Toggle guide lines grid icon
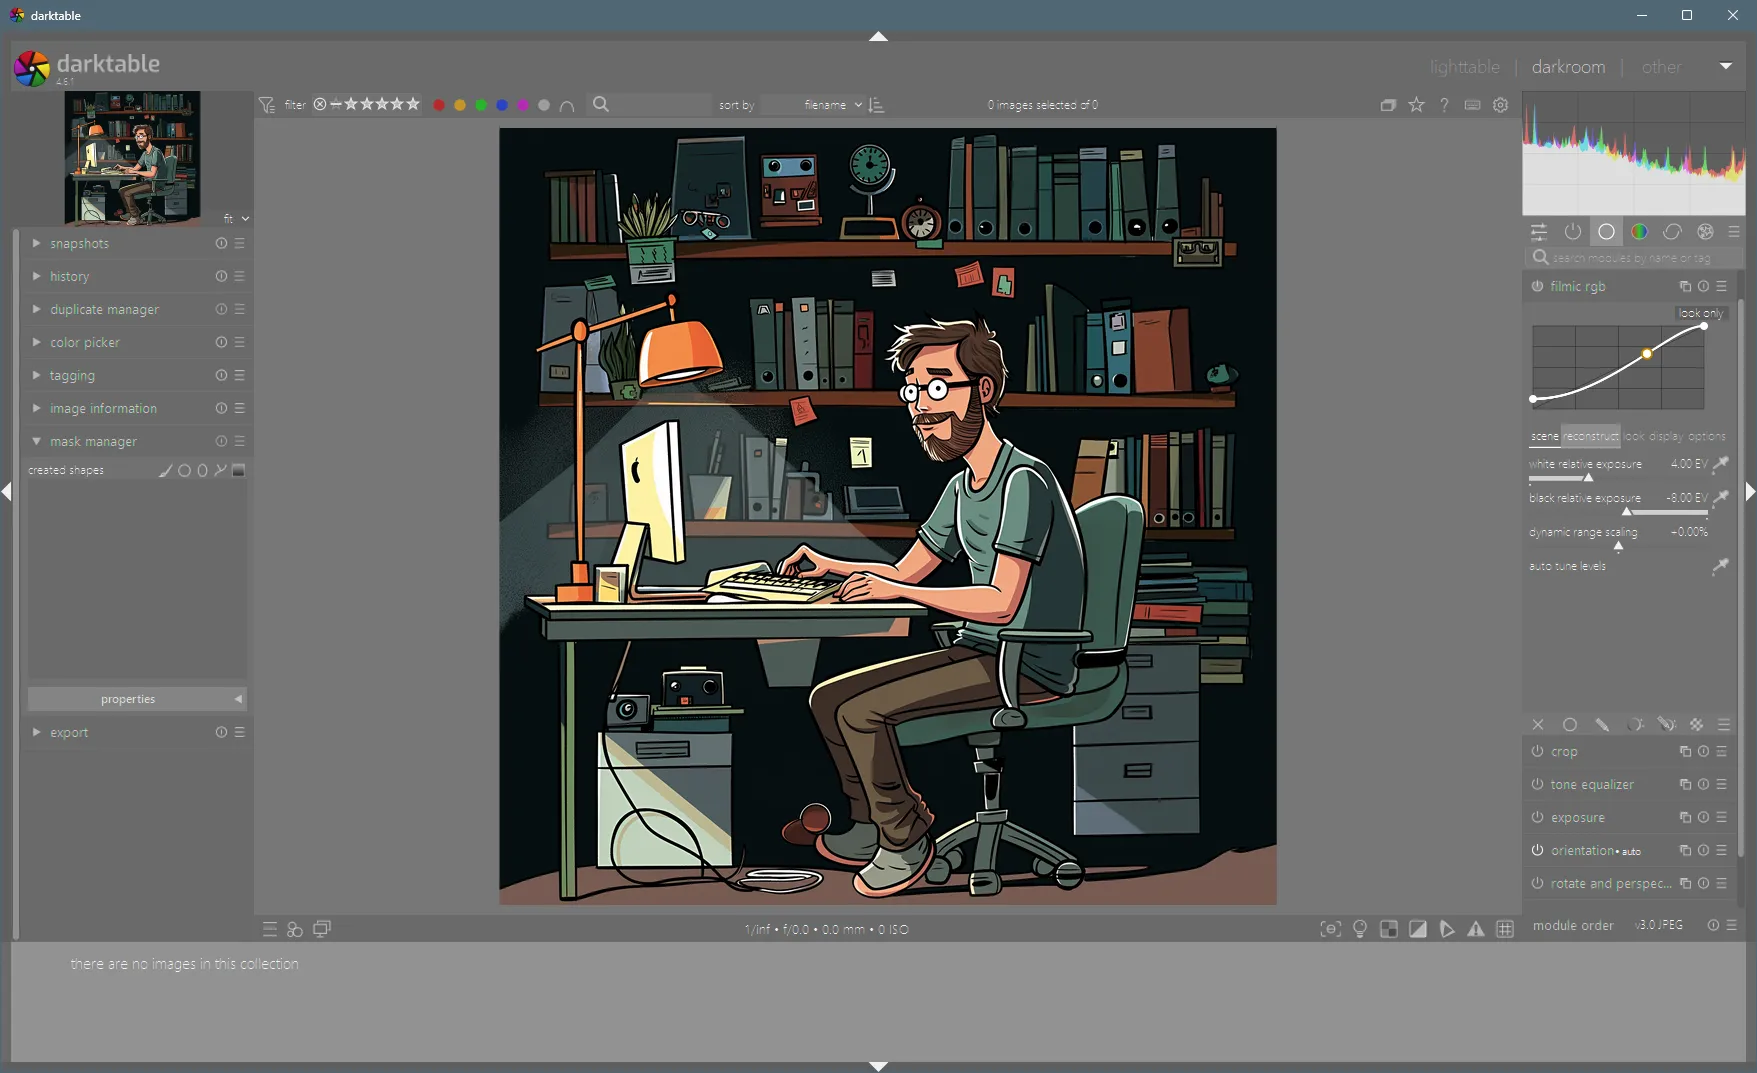The height and width of the screenshot is (1073, 1757). [x=1505, y=929]
